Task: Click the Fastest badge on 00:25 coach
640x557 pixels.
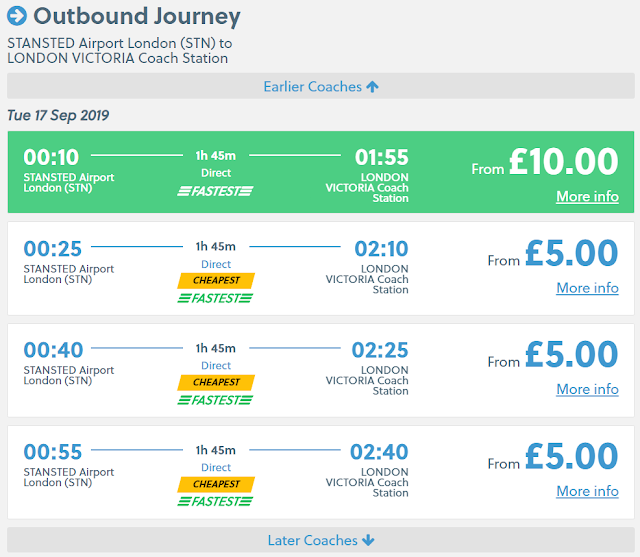Action: click(x=216, y=298)
